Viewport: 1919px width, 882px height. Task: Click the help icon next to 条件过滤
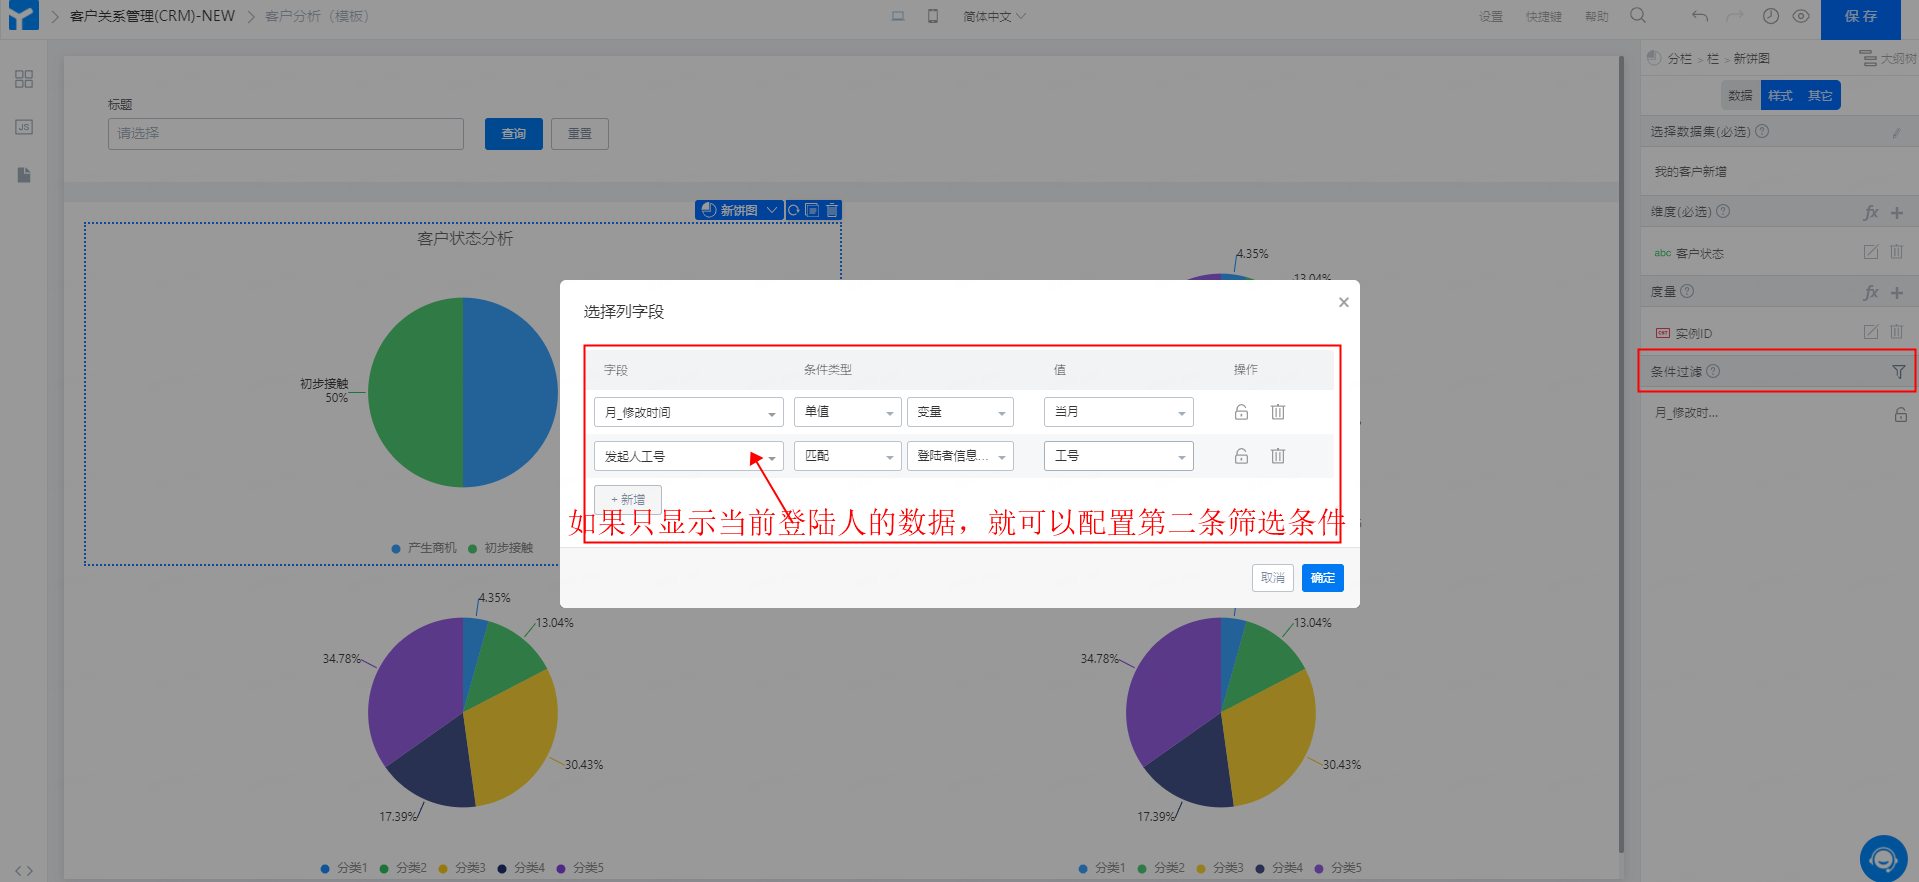1713,371
